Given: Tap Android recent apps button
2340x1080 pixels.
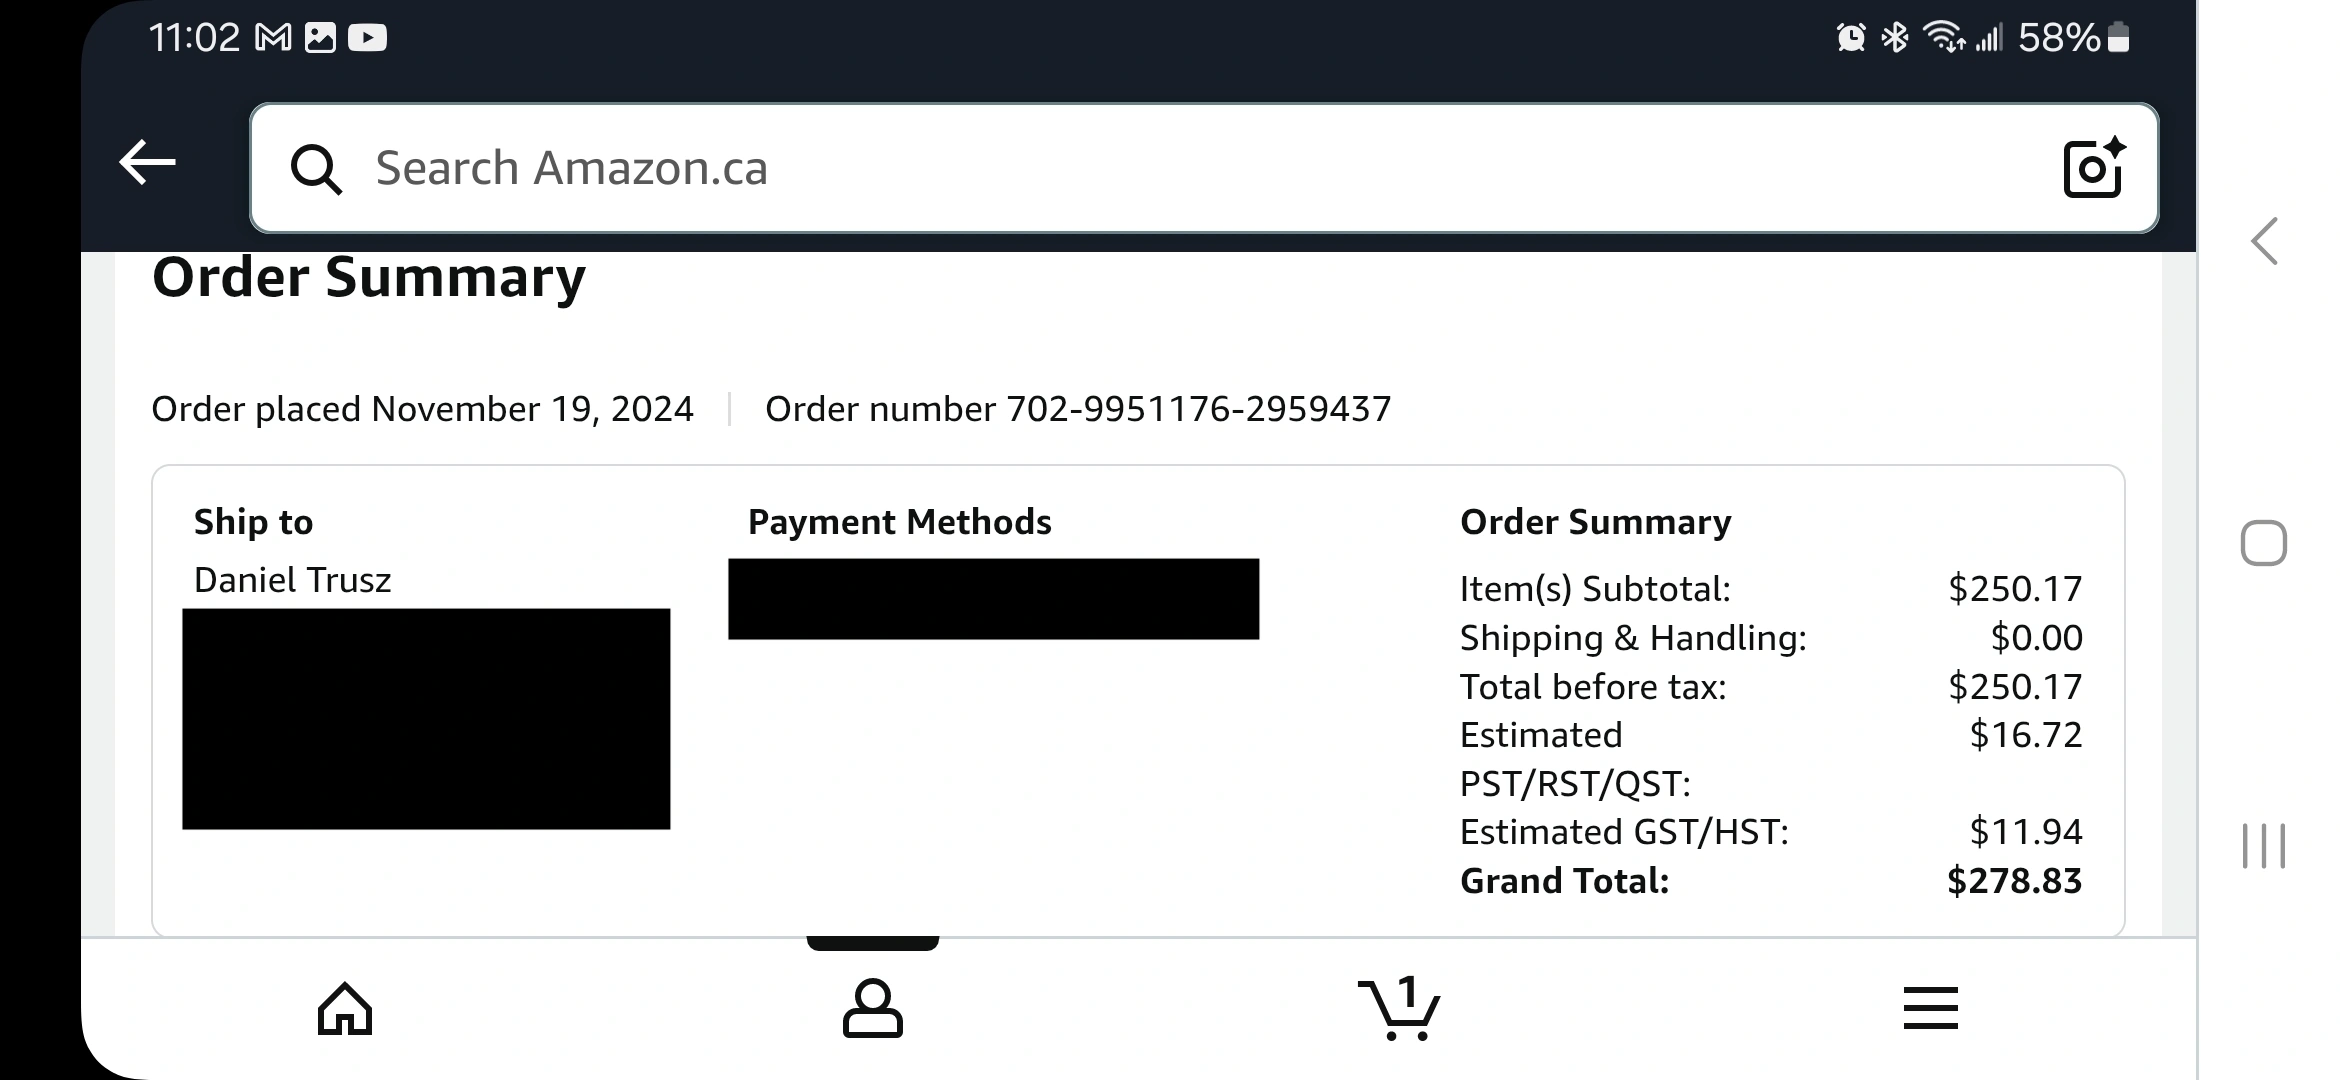Looking at the screenshot, I should pyautogui.click(x=2264, y=846).
